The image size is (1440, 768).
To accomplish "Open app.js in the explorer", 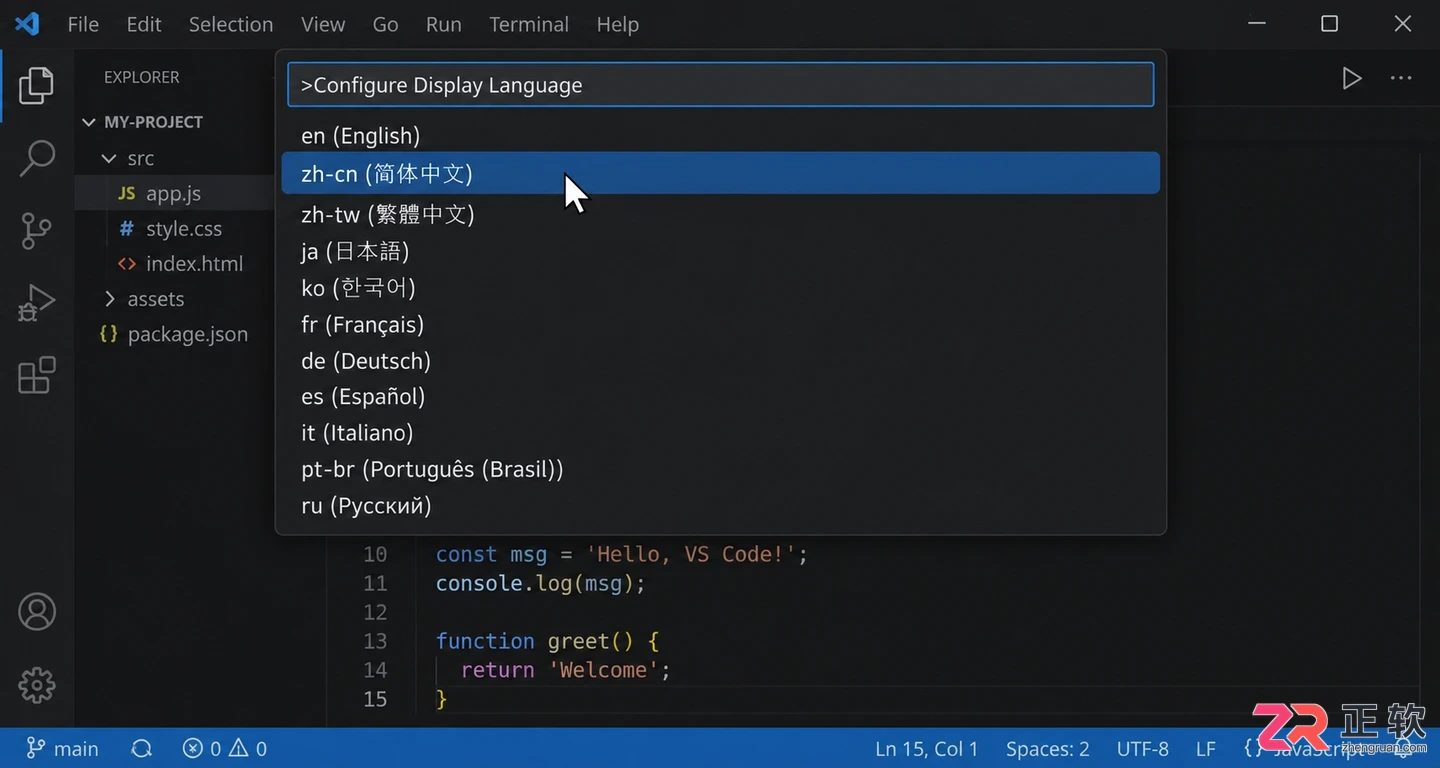I will (x=174, y=193).
